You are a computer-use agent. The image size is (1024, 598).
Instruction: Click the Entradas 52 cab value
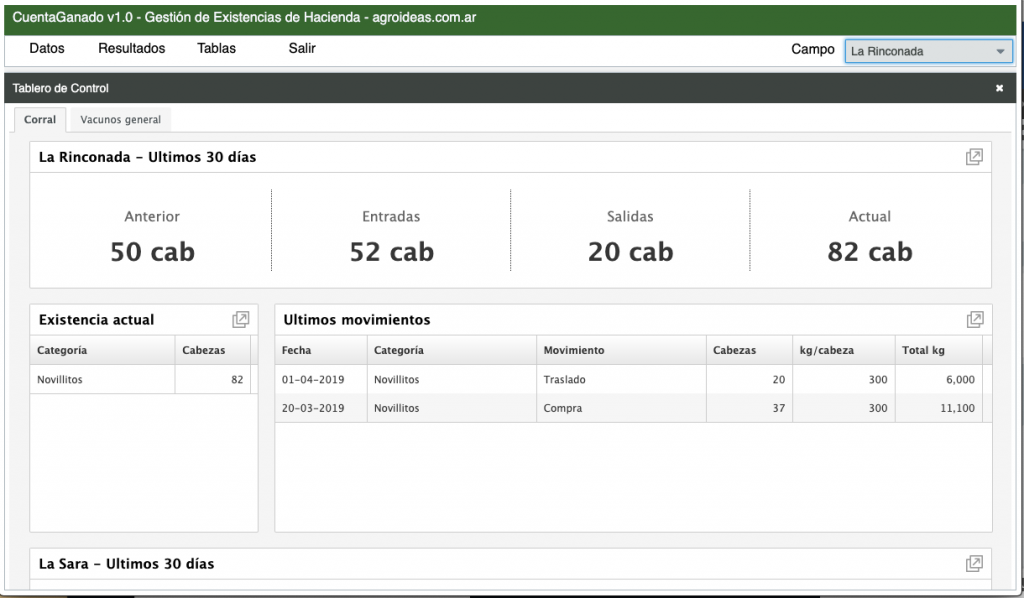[x=391, y=252]
